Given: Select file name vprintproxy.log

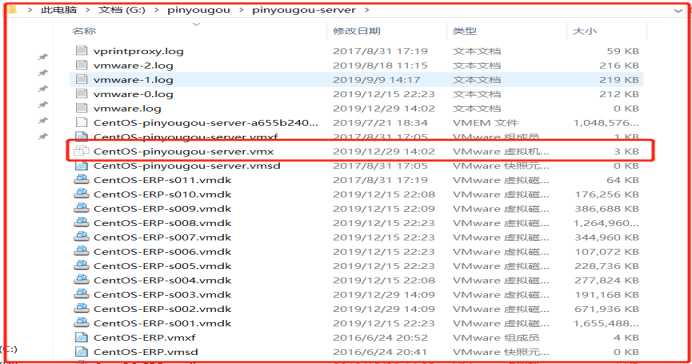Looking at the screenshot, I should (x=139, y=51).
